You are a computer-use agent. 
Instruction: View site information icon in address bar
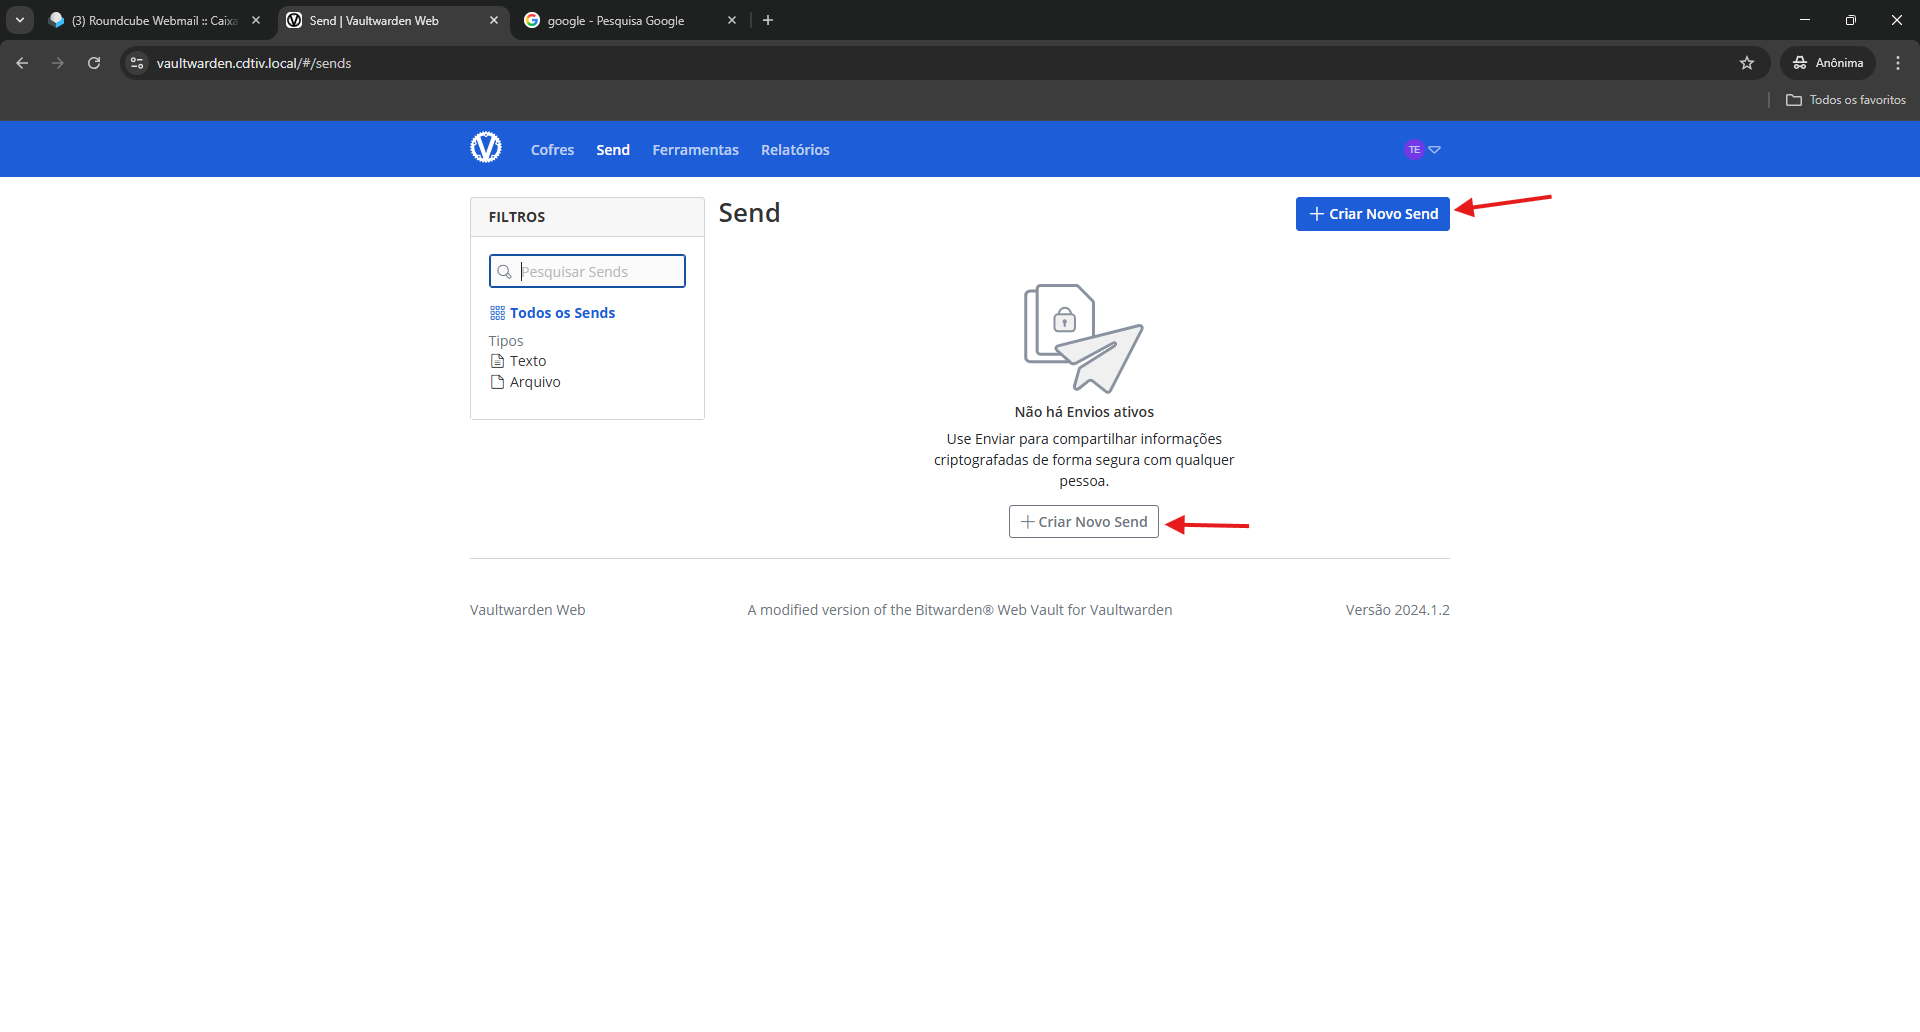point(138,63)
